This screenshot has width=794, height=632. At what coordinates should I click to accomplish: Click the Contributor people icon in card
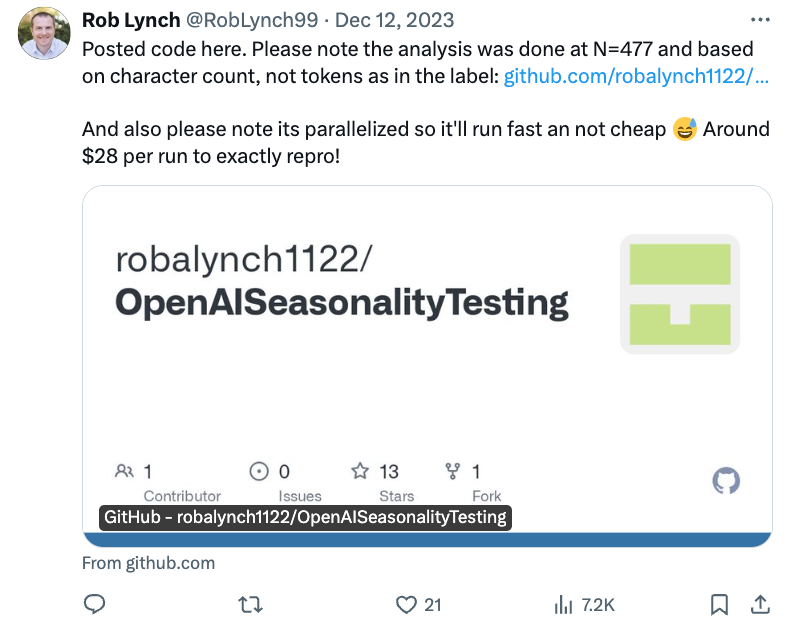(125, 471)
